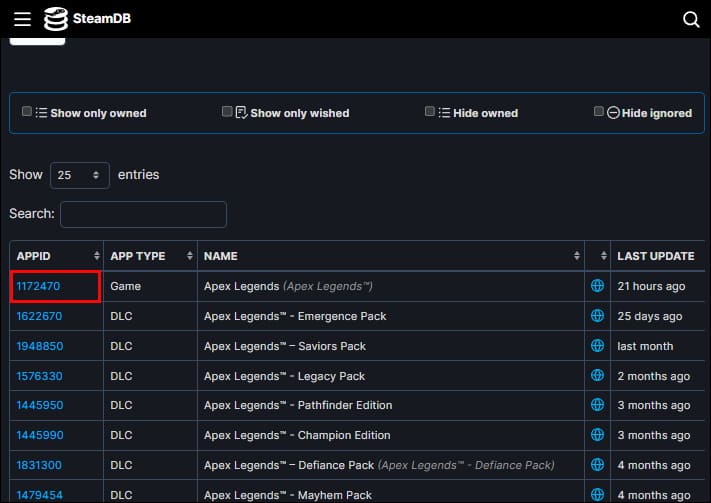The image size is (711, 503).
Task: Open app ID 1445950 link
Action: point(40,405)
